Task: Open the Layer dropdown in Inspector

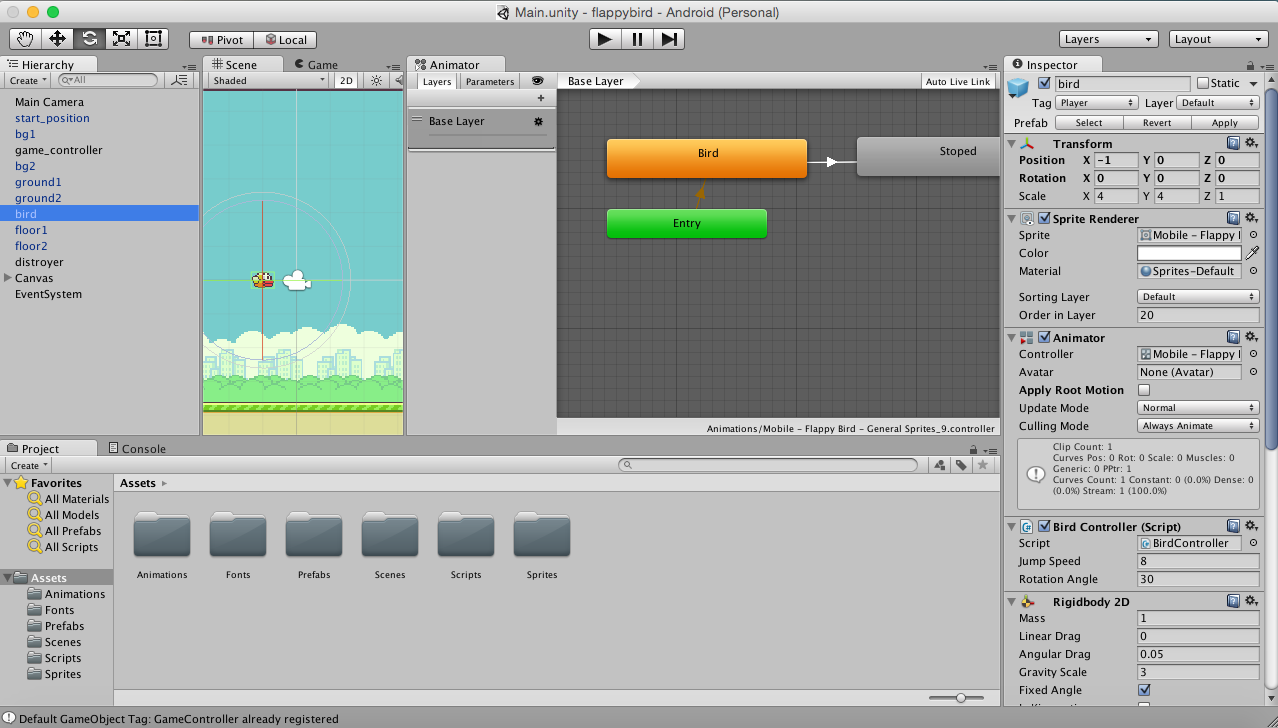Action: tap(1218, 103)
